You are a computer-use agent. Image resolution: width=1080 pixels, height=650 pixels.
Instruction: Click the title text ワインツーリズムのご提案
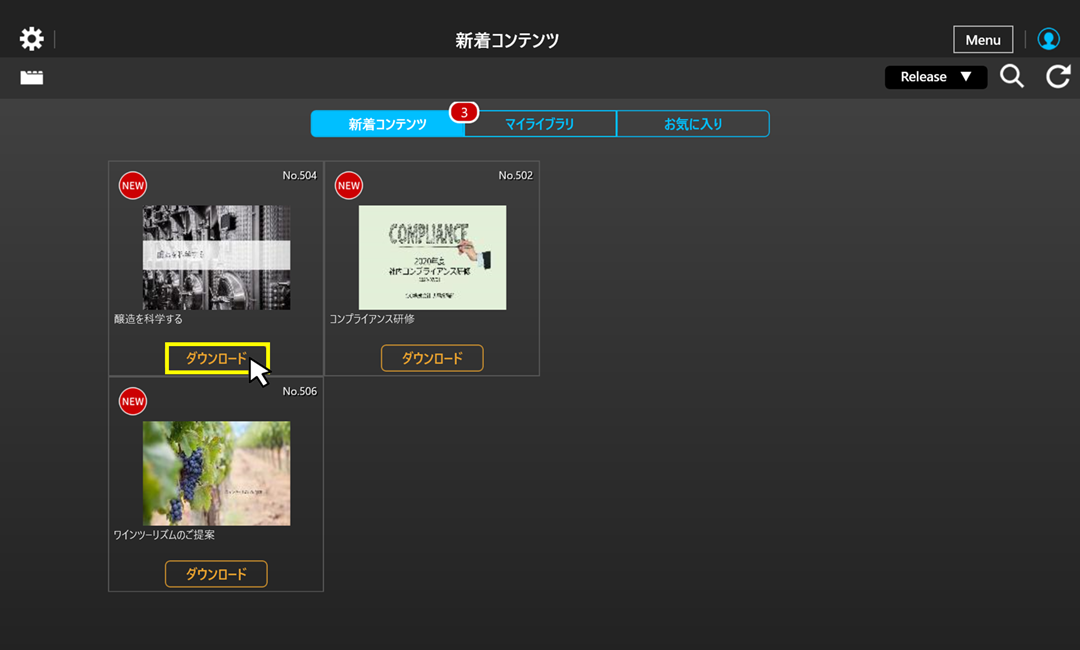[164, 535]
